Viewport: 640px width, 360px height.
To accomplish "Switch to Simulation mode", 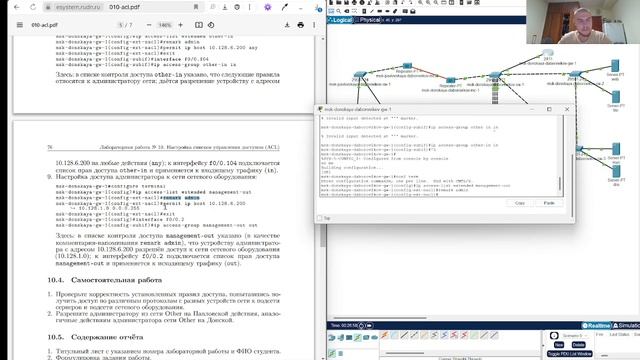I will coord(626,325).
